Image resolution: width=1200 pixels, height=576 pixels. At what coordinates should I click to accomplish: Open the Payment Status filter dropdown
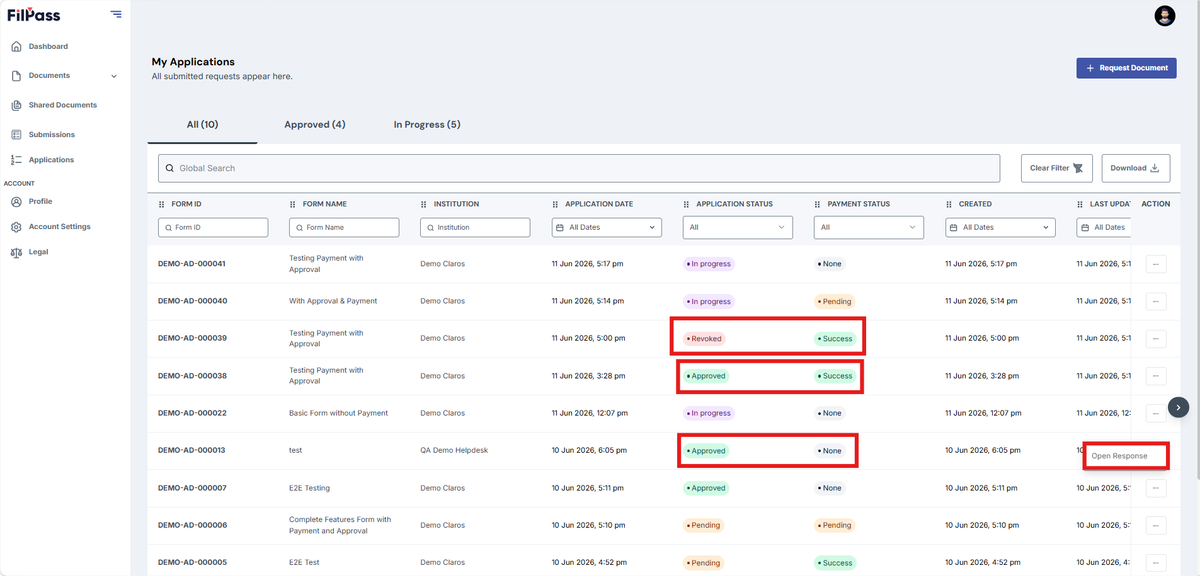click(x=869, y=228)
